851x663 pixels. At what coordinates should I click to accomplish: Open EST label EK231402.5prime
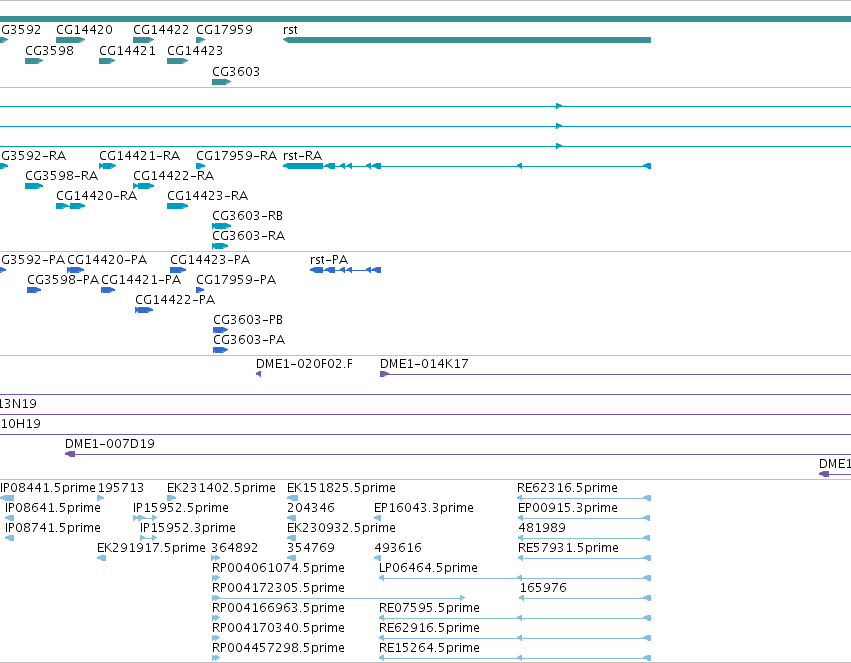(221, 488)
